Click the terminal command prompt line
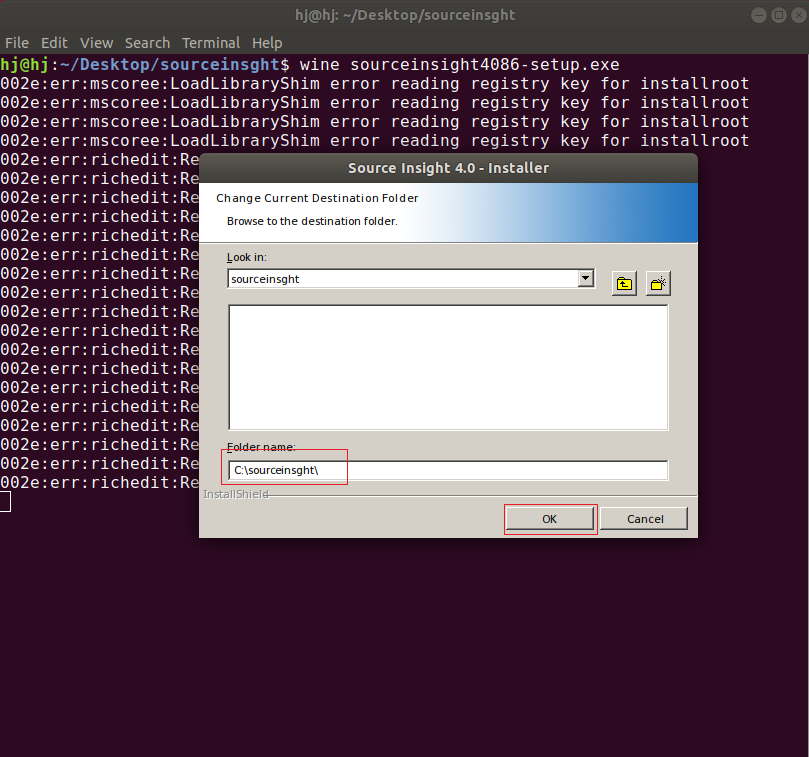Viewport: 809px width, 757px height. click(x=300, y=64)
